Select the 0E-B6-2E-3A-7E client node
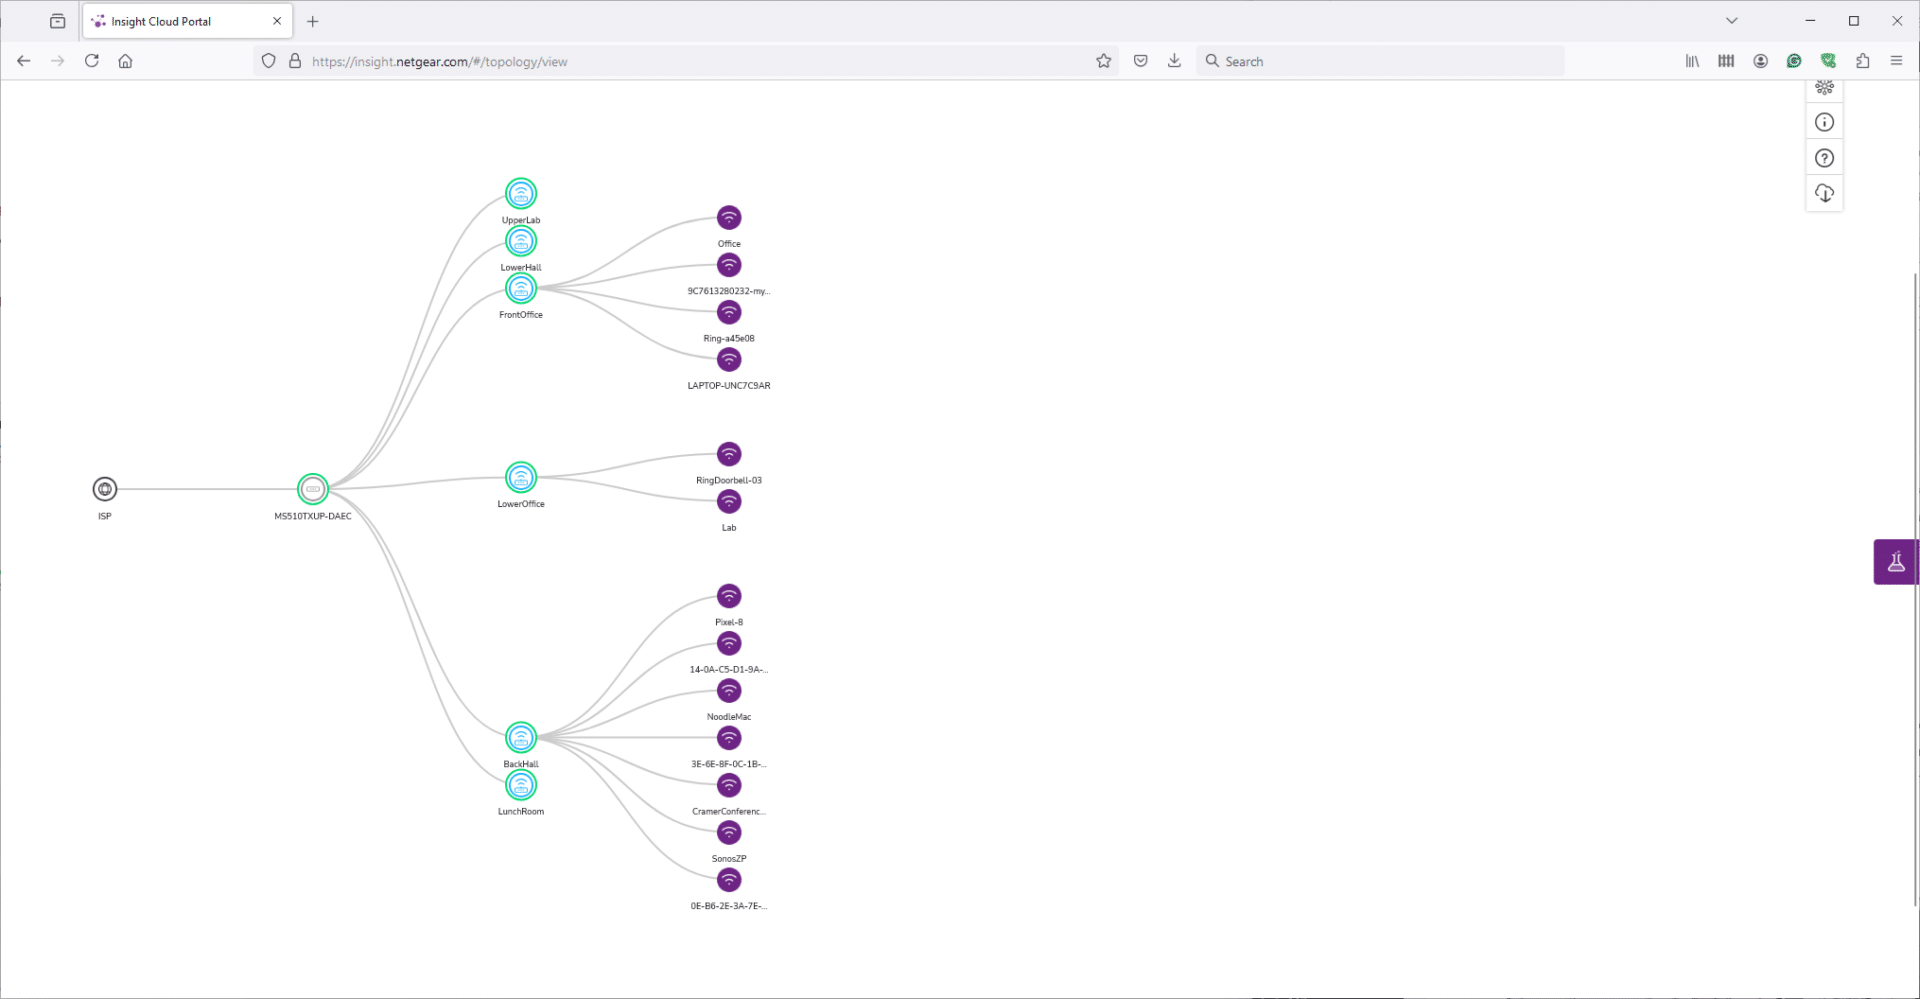 (729, 880)
